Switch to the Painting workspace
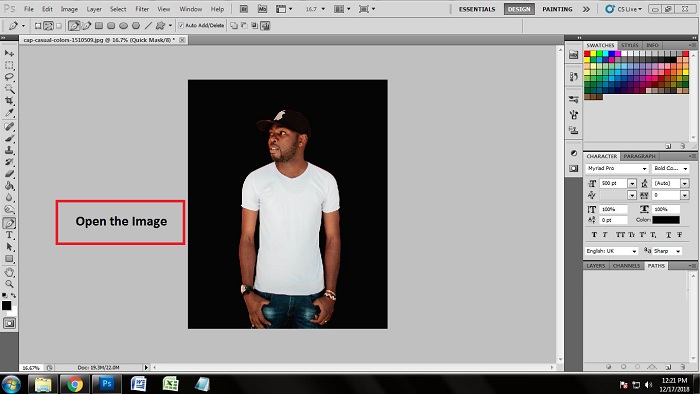Viewport: 700px width, 394px height. 557,9
